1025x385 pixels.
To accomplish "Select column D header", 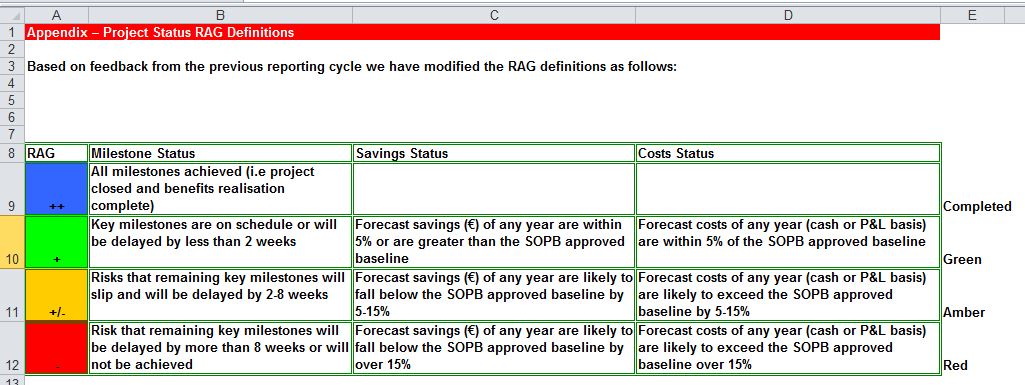I will coord(788,15).
